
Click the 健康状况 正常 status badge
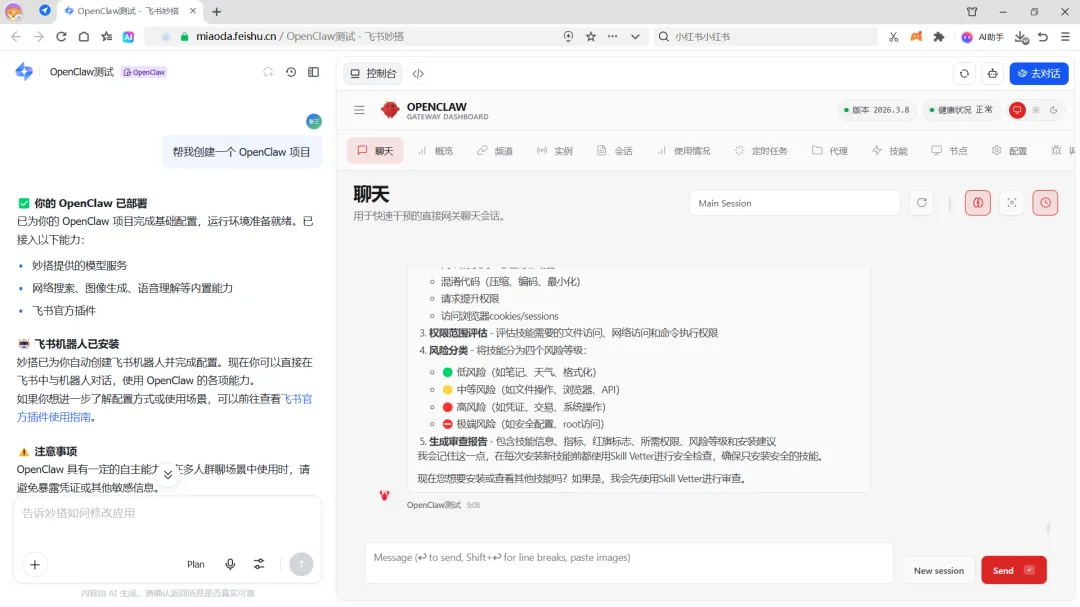961,110
